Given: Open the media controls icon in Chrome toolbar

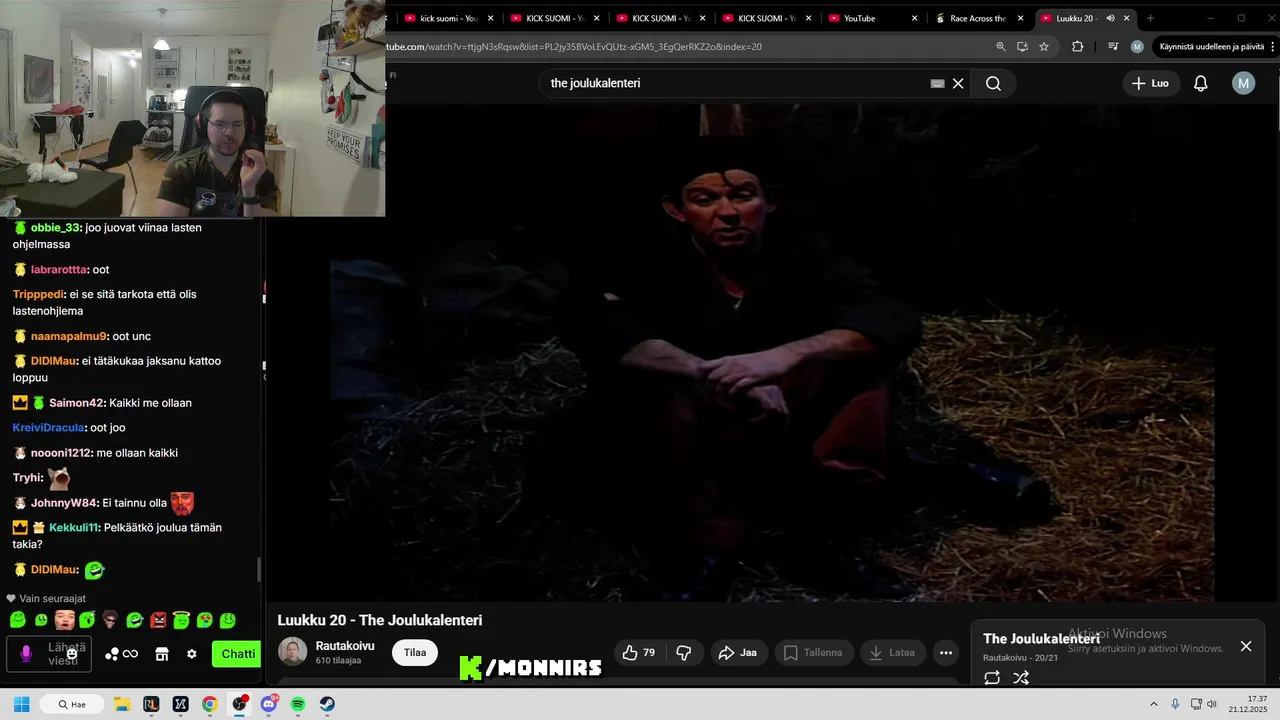Looking at the screenshot, I should pos(1113,46).
